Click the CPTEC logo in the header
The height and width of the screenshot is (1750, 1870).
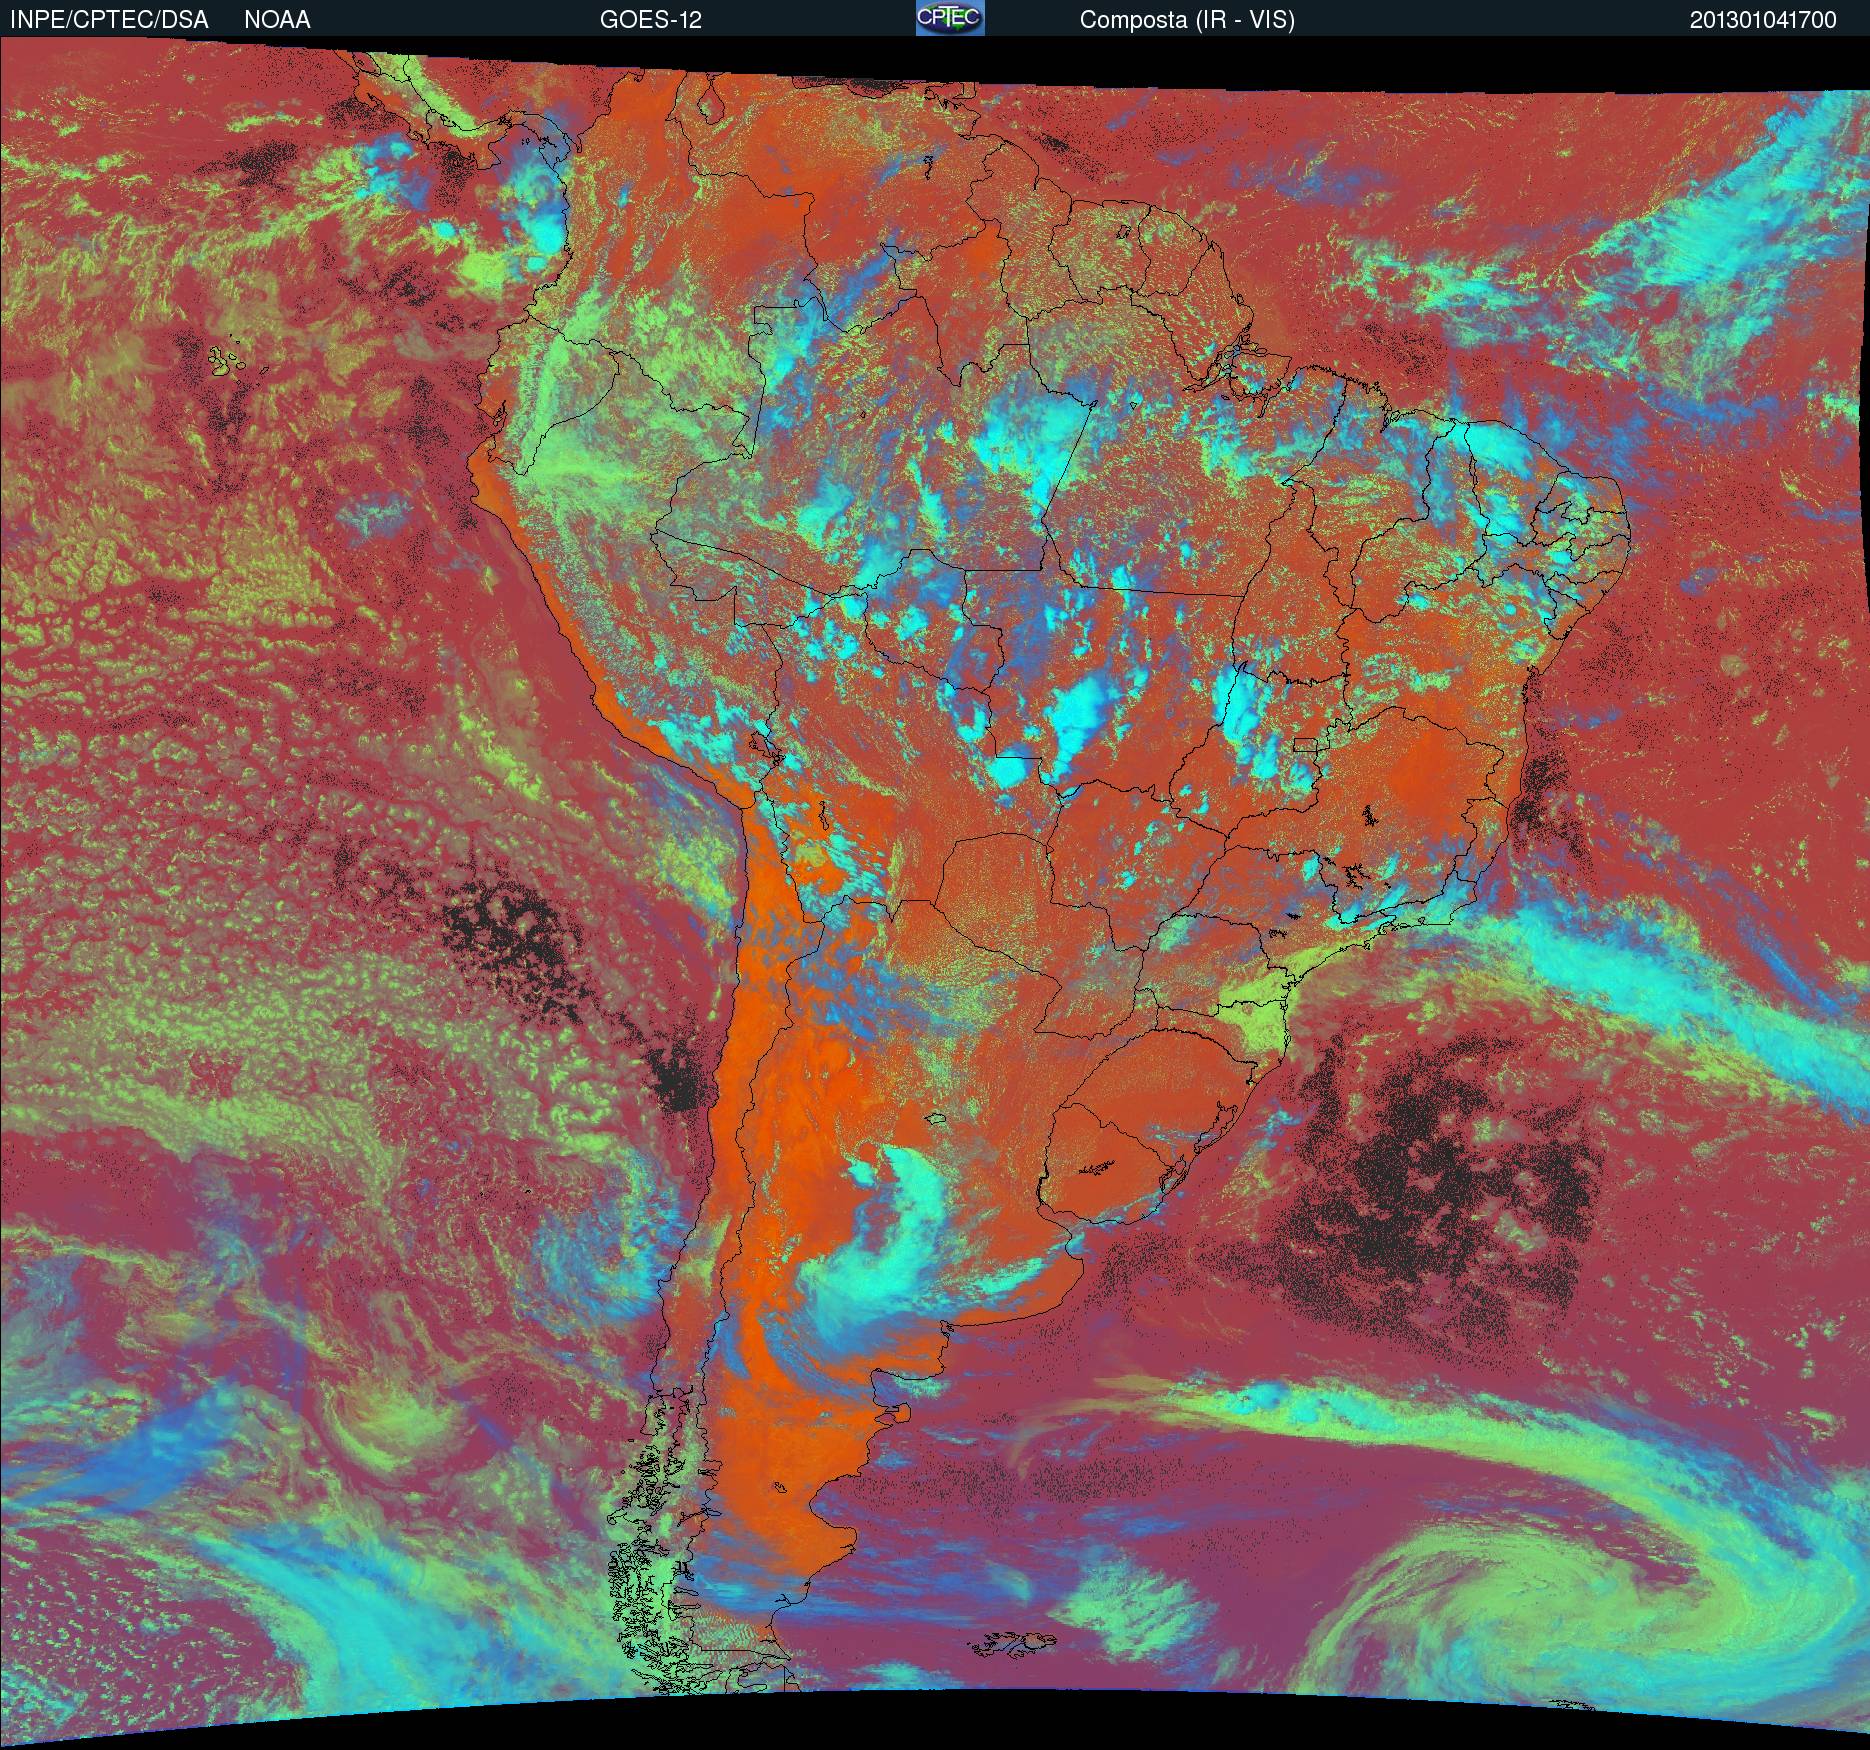tap(950, 18)
